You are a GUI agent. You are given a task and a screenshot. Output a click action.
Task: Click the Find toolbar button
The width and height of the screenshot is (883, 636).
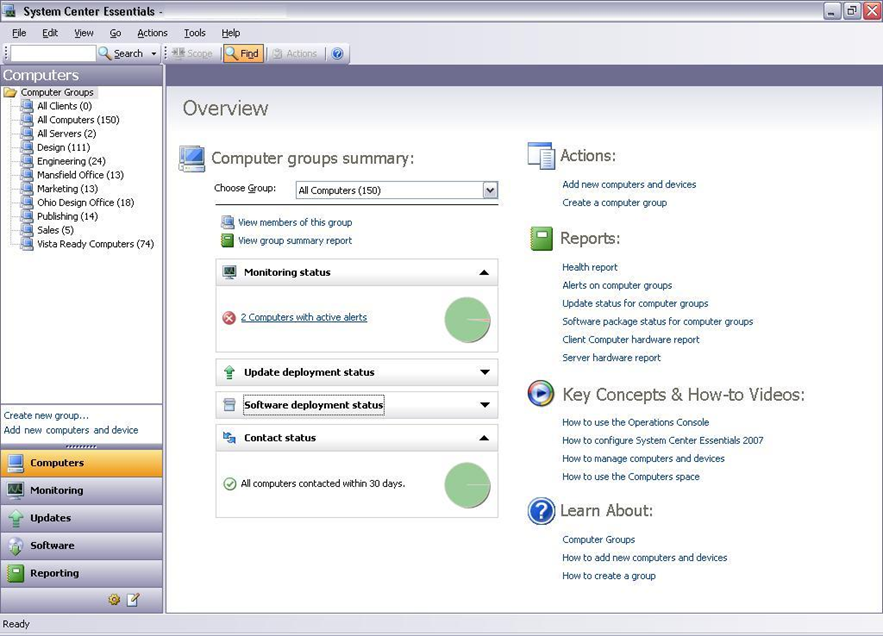243,54
